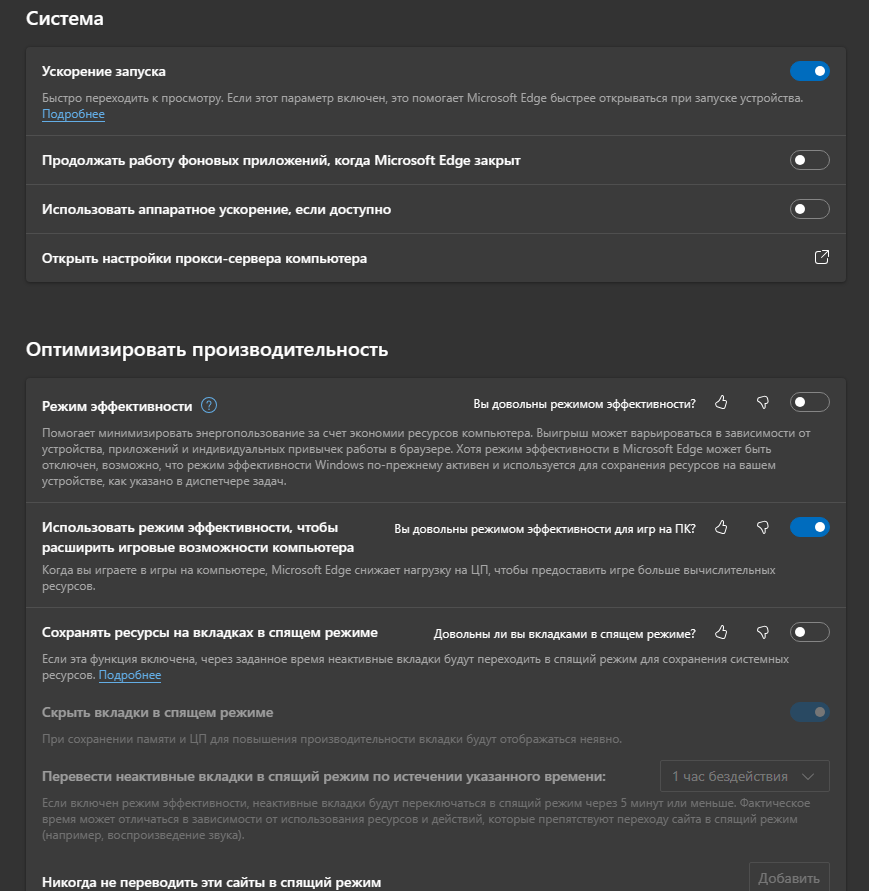The width and height of the screenshot is (869, 891).
Task: Disable the Ускорение запуска toggle
Action: tap(809, 71)
